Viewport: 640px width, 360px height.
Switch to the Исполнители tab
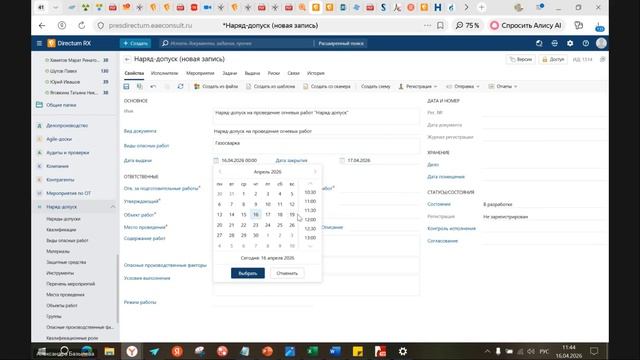164,73
